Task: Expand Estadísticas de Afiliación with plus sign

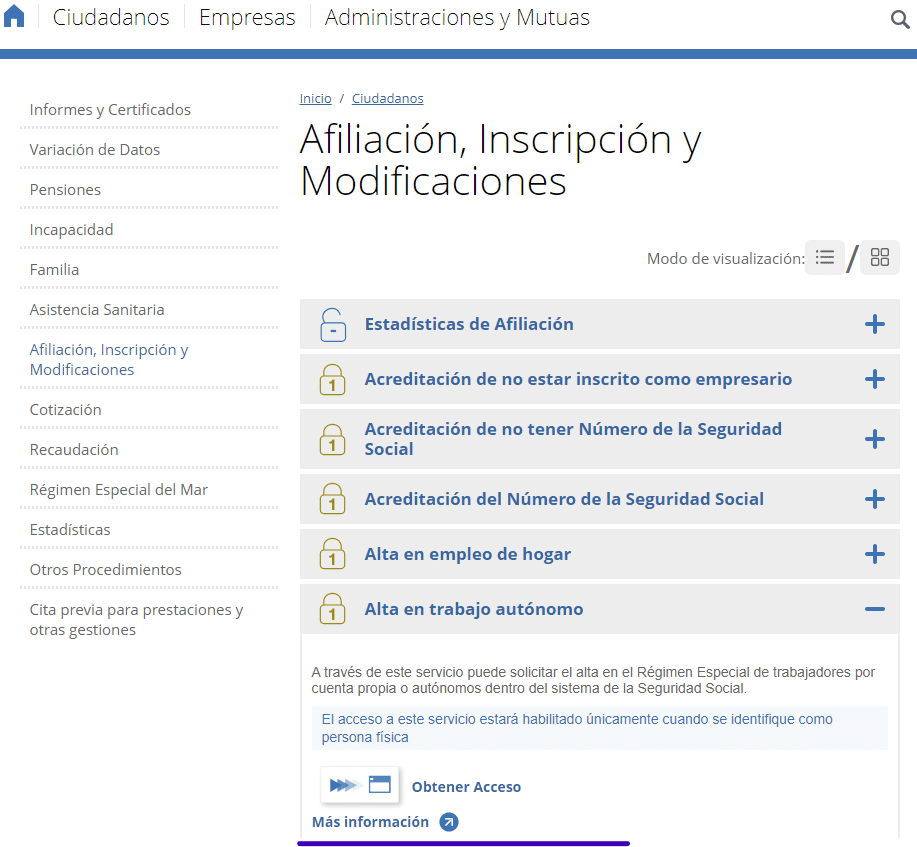Action: click(x=874, y=324)
